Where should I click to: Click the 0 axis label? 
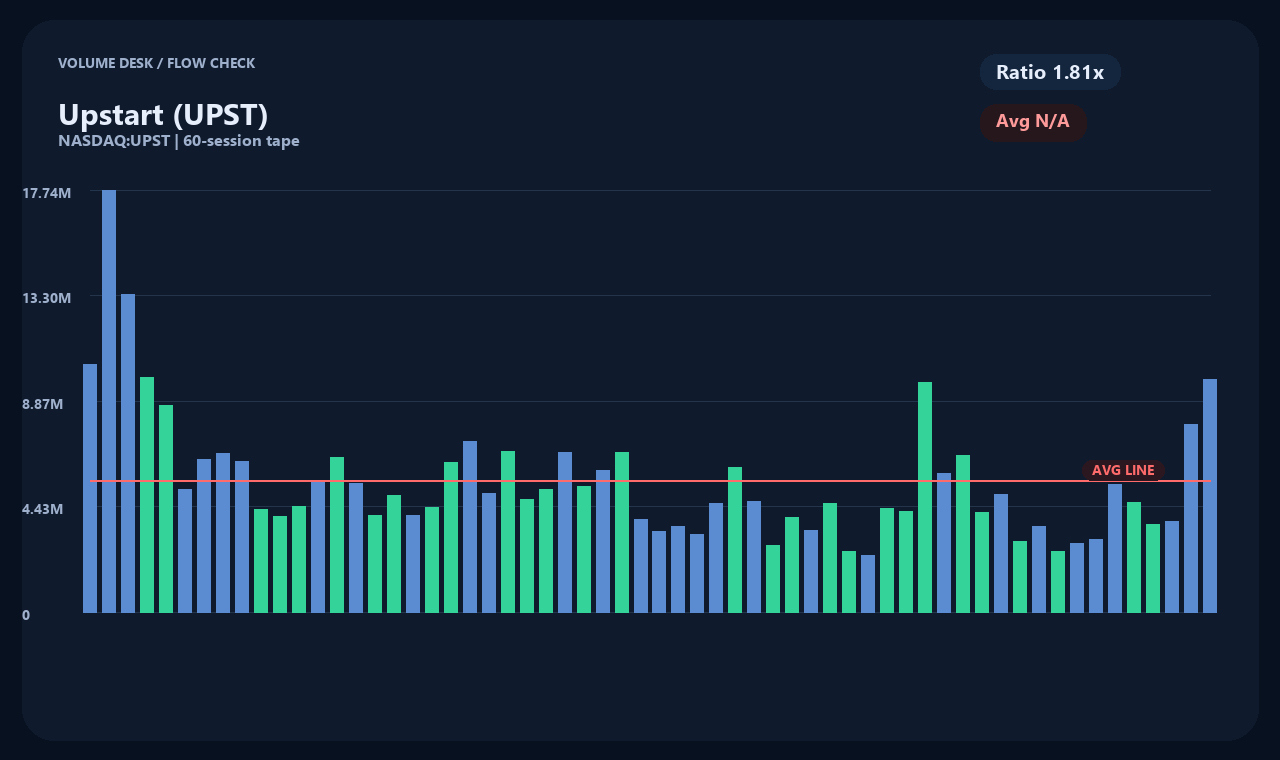(x=26, y=615)
